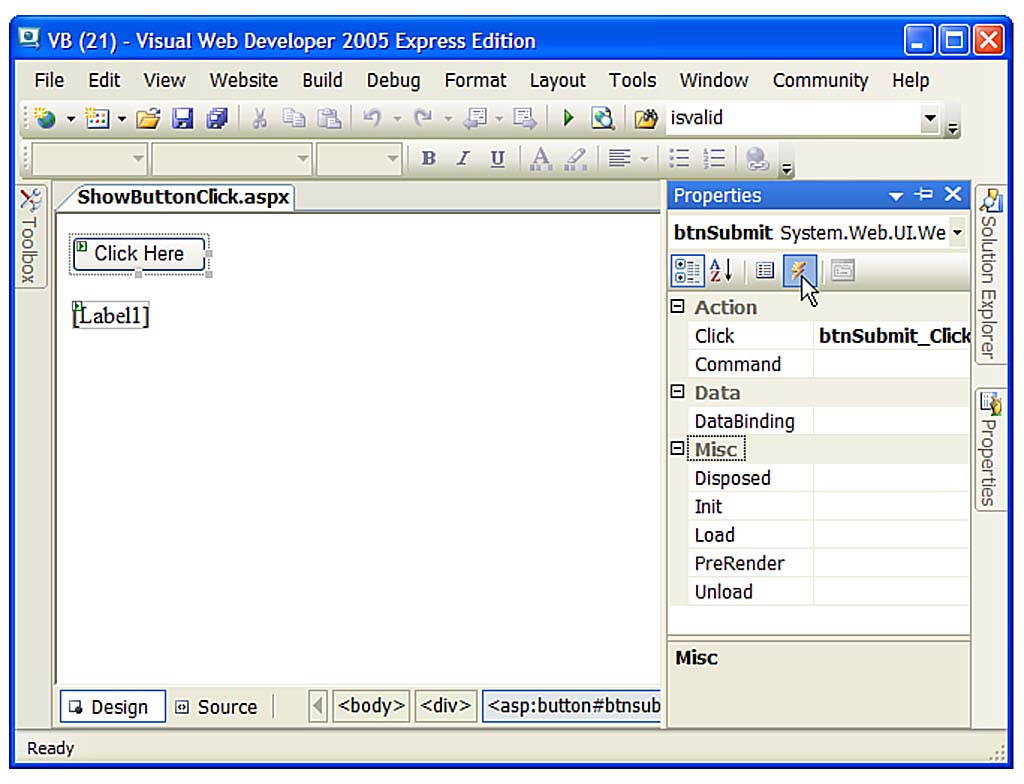Viewport: 1024px width, 784px height.
Task: Collapse the Action category
Action: pos(677,306)
